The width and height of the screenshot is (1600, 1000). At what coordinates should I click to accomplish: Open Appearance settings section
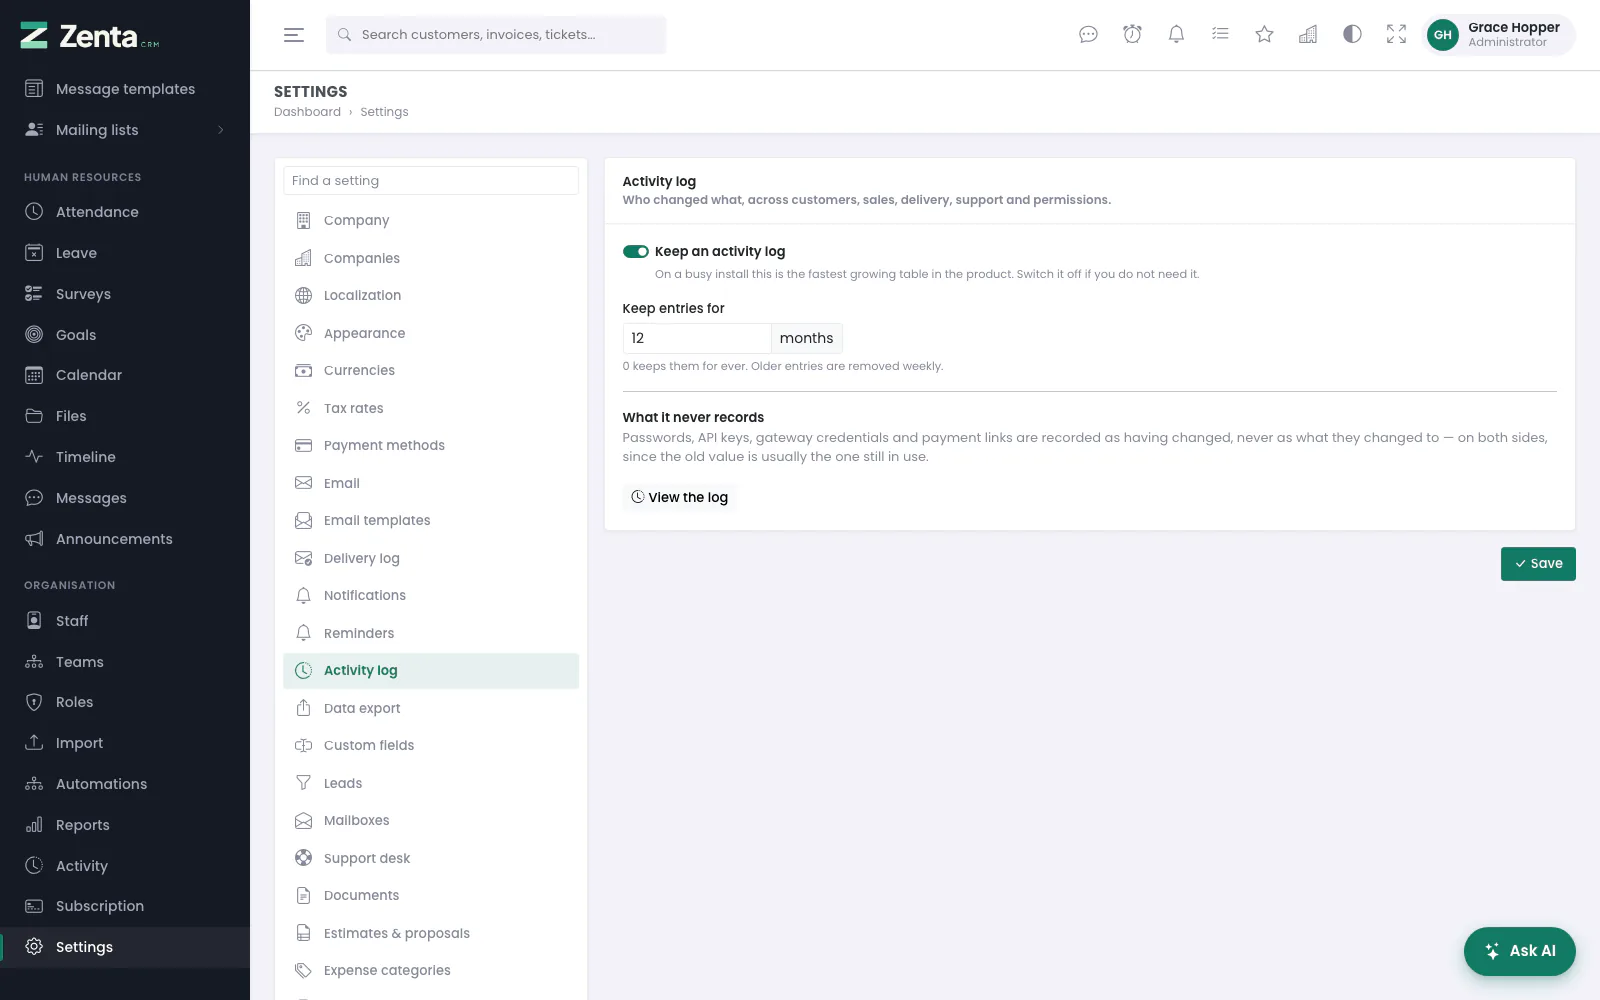[x=431, y=333]
